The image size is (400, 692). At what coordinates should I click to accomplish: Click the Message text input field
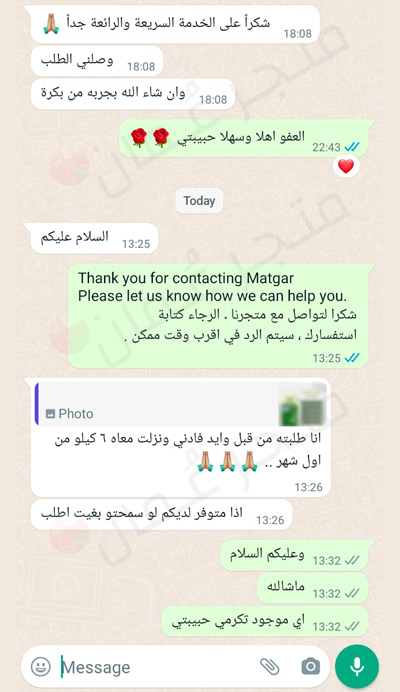pos(159,667)
